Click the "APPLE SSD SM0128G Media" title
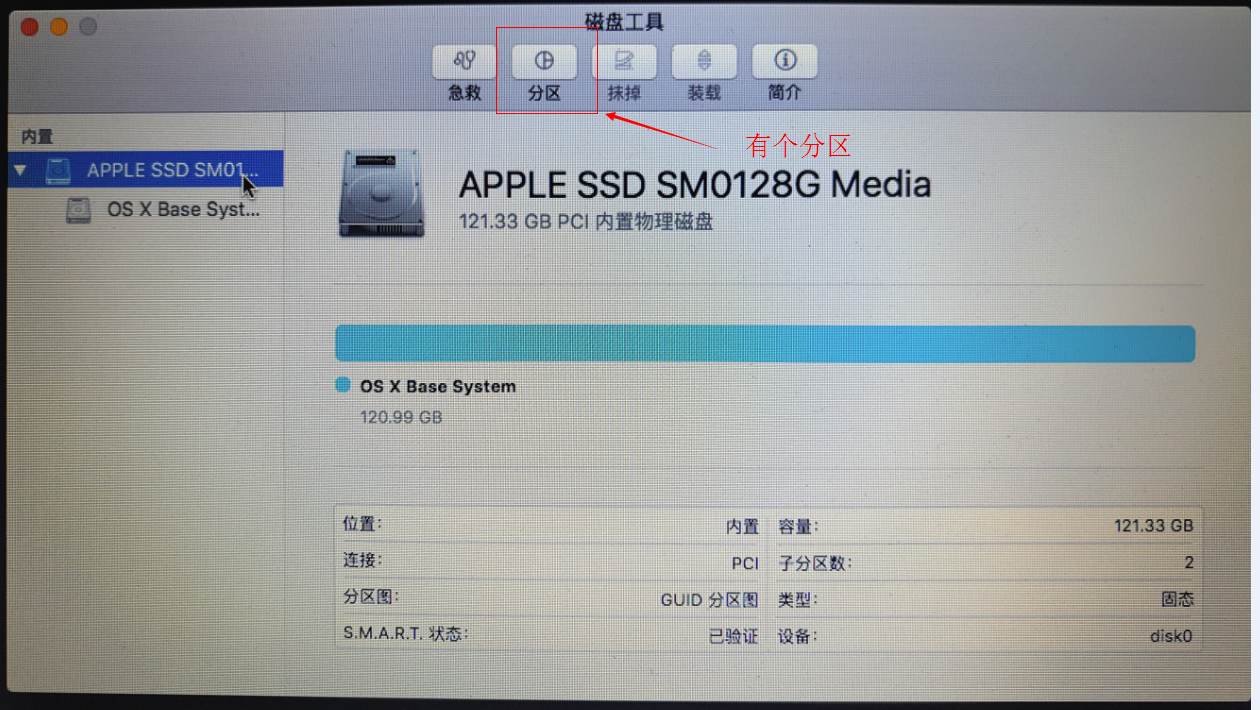This screenshot has width=1260, height=710. point(695,184)
